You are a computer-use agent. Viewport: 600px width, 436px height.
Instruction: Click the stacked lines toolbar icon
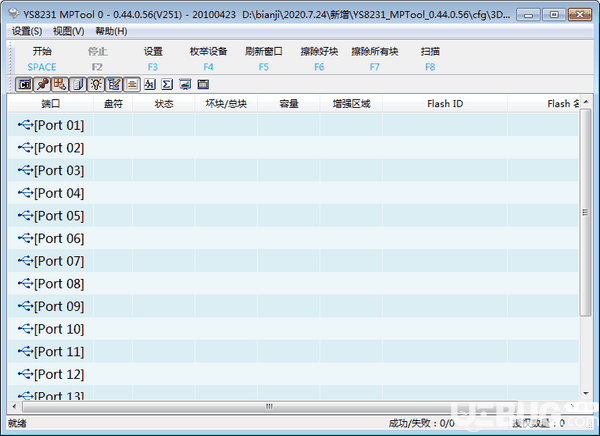[x=132, y=84]
